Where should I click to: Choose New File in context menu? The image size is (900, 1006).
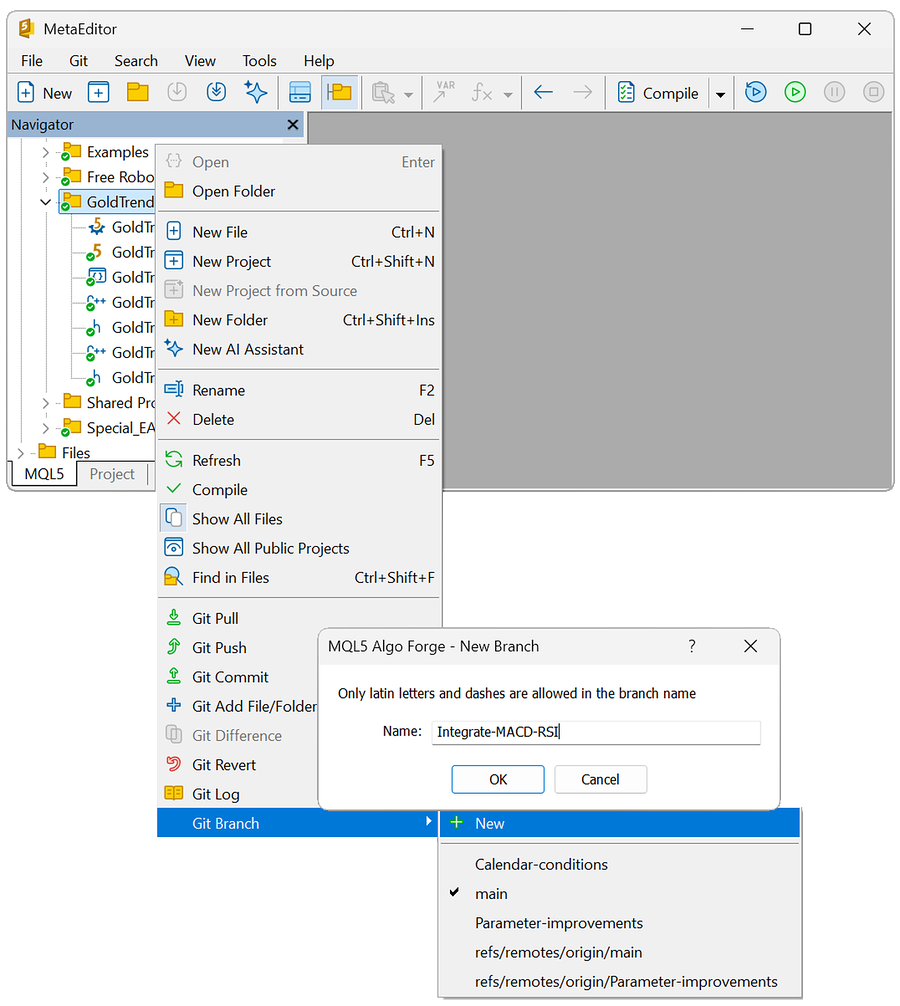click(299, 232)
